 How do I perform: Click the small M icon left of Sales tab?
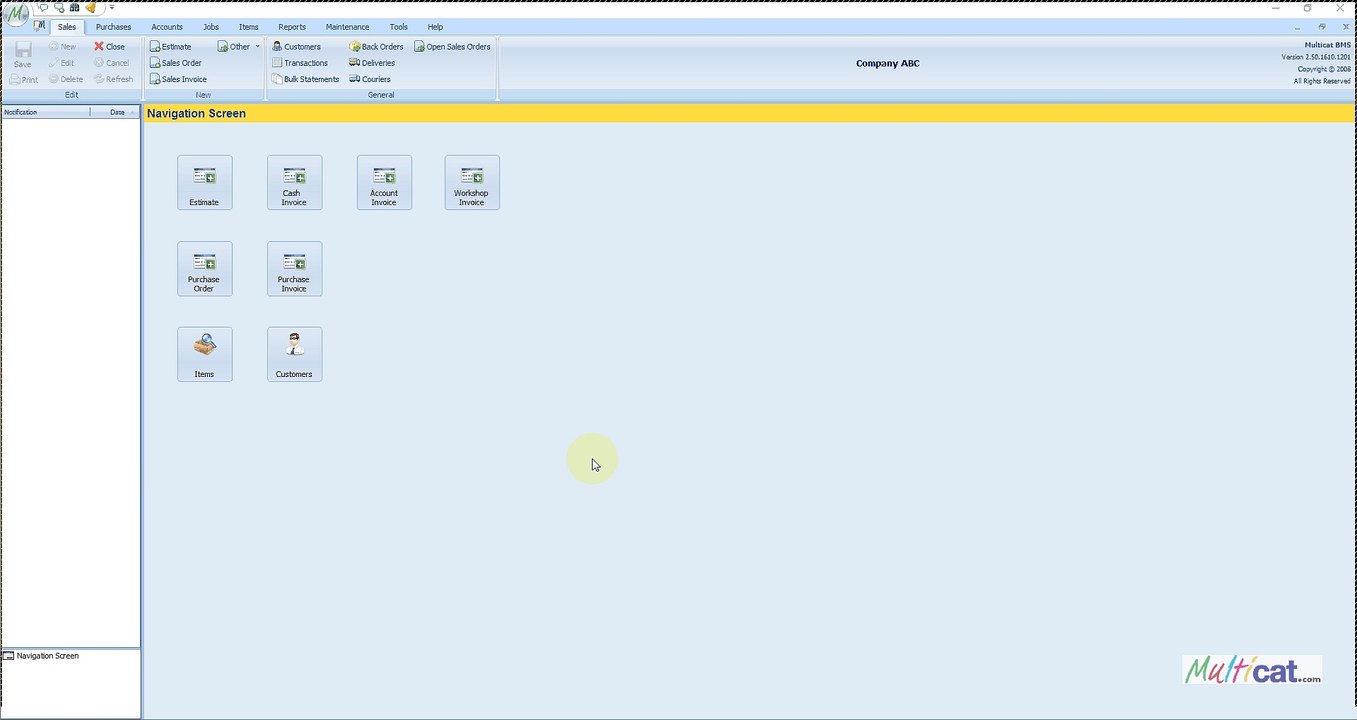40,26
